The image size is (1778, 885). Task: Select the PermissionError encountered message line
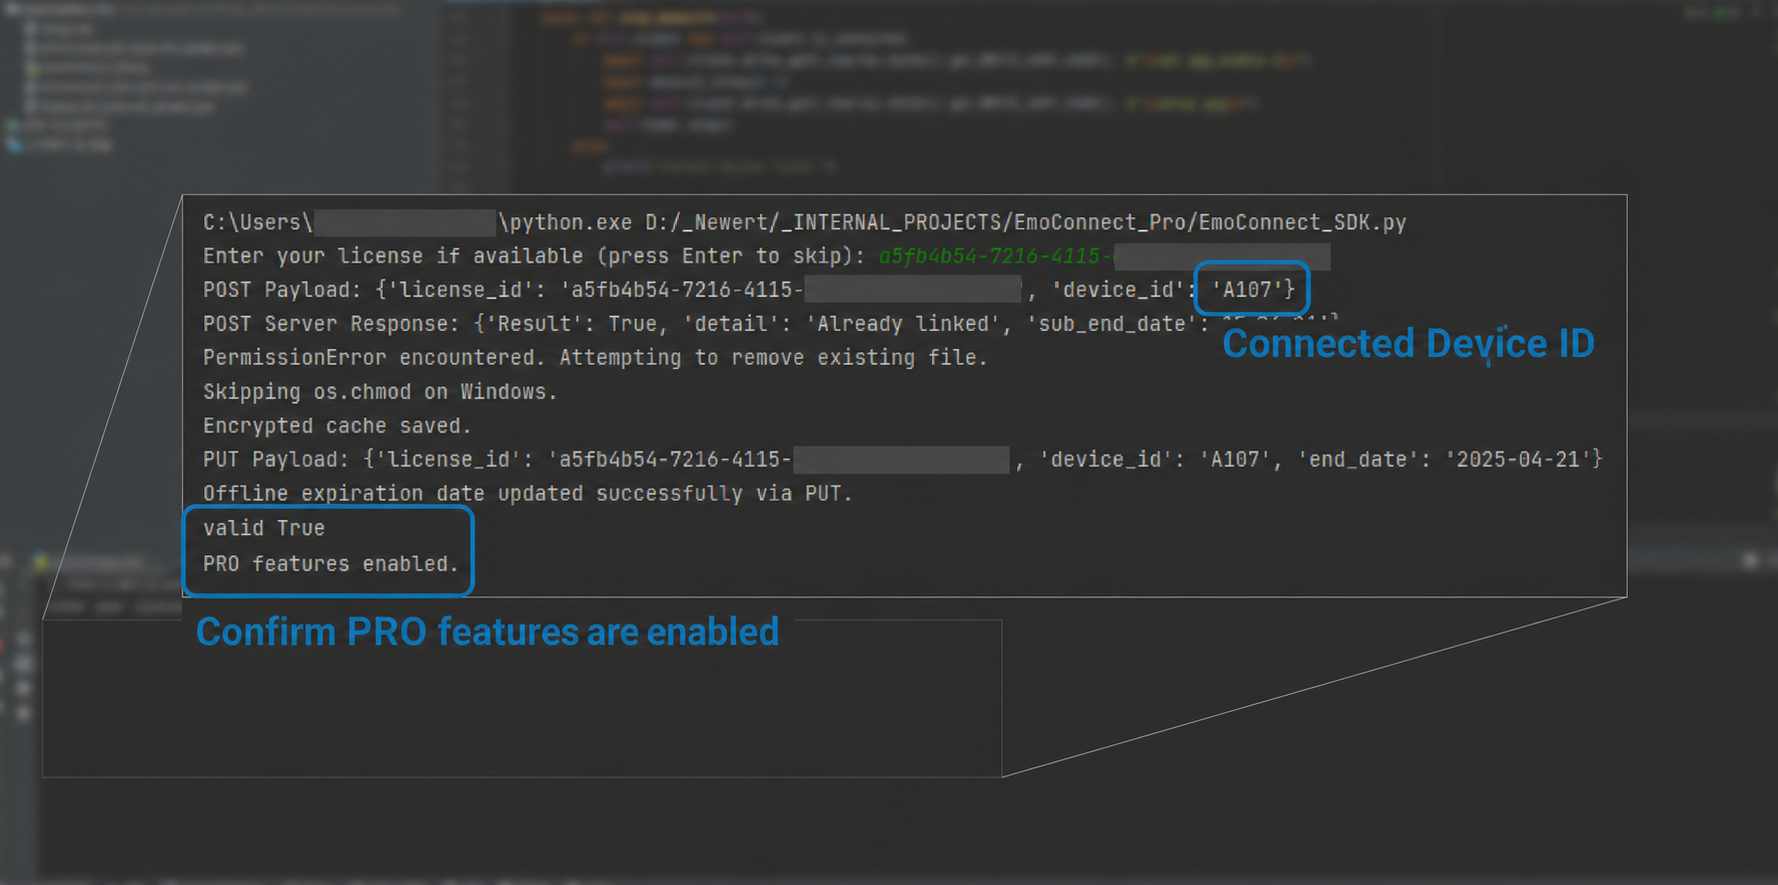pyautogui.click(x=595, y=358)
